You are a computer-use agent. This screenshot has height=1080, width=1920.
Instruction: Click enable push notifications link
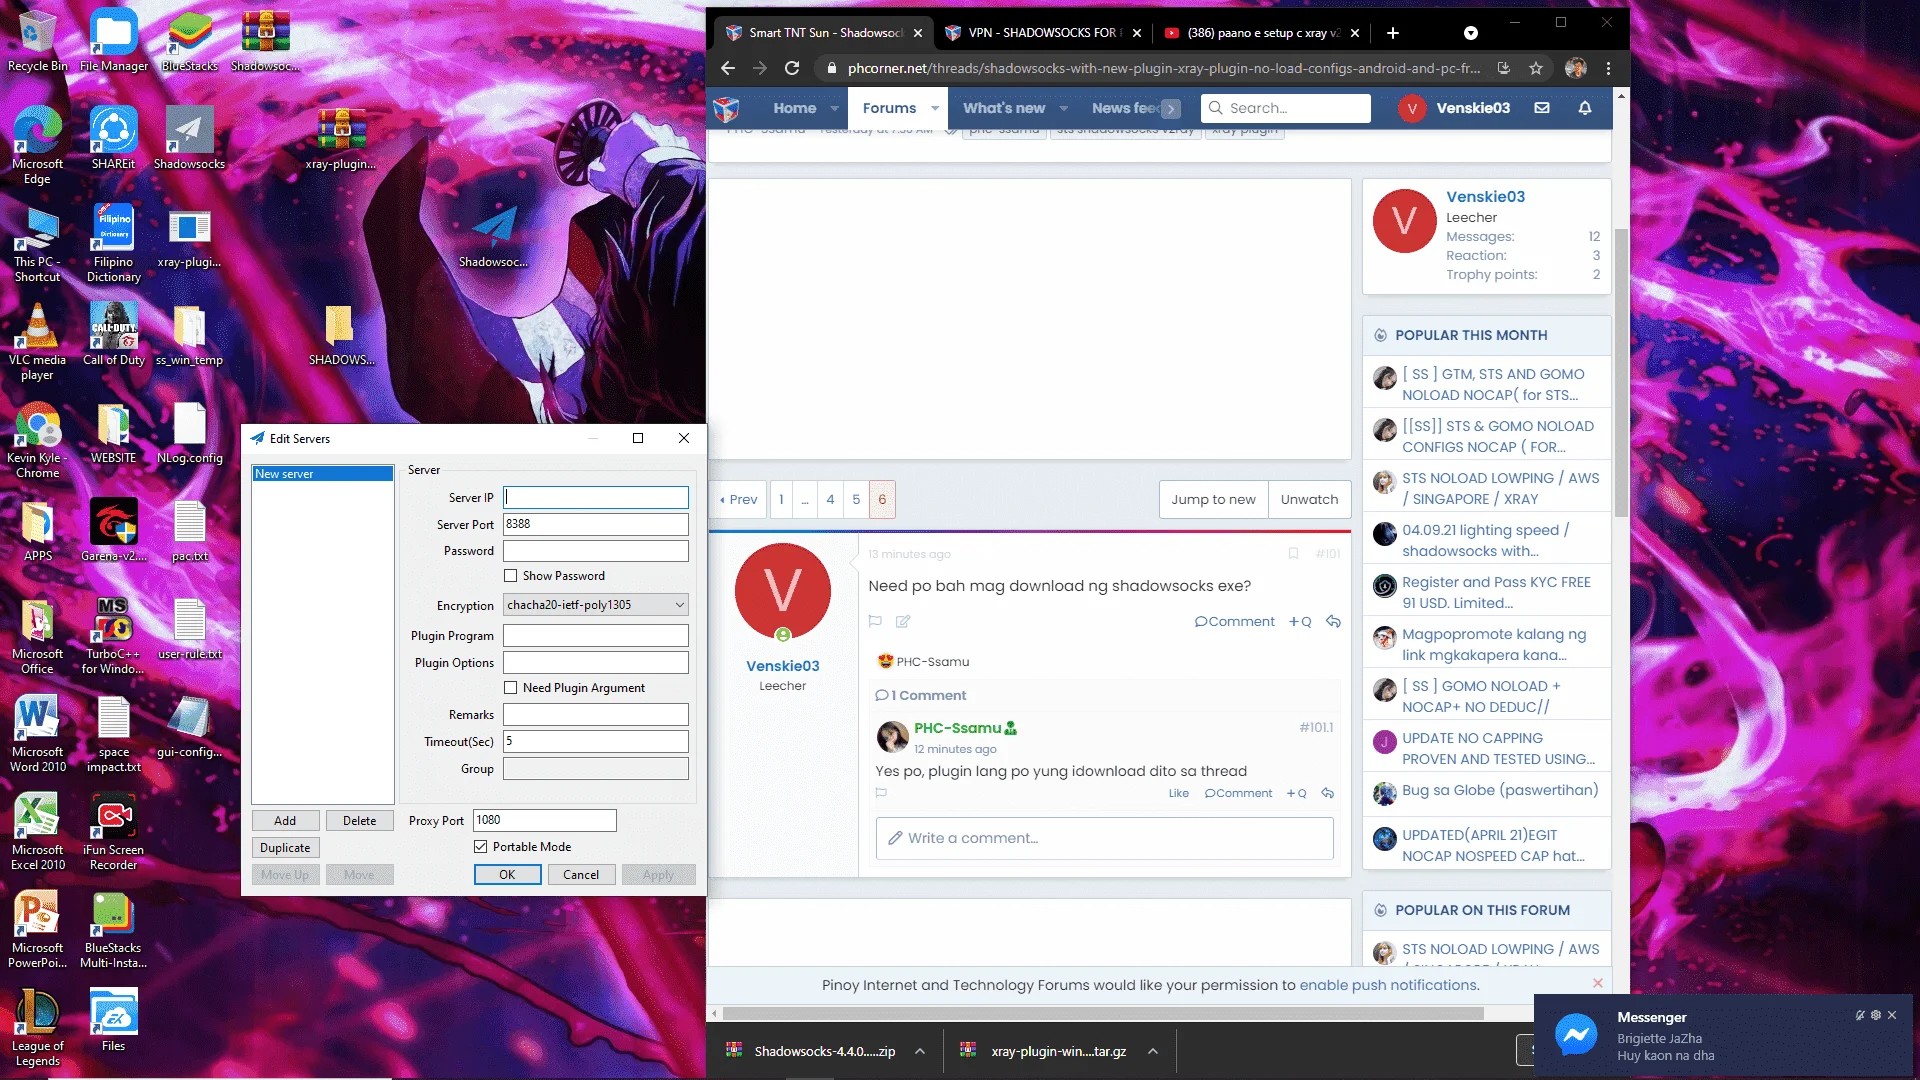[x=1389, y=985]
